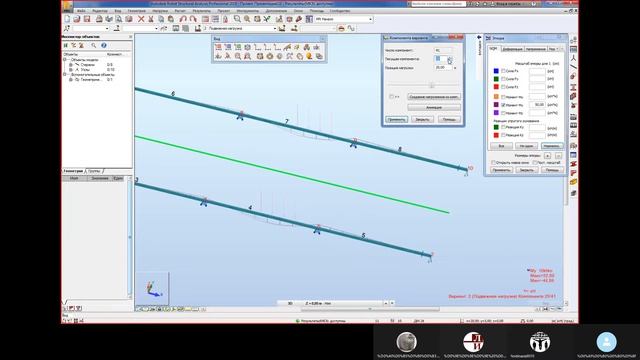Enable Открыть новое окно checkbox
This screenshot has height=360, width=640.
pos(493,162)
